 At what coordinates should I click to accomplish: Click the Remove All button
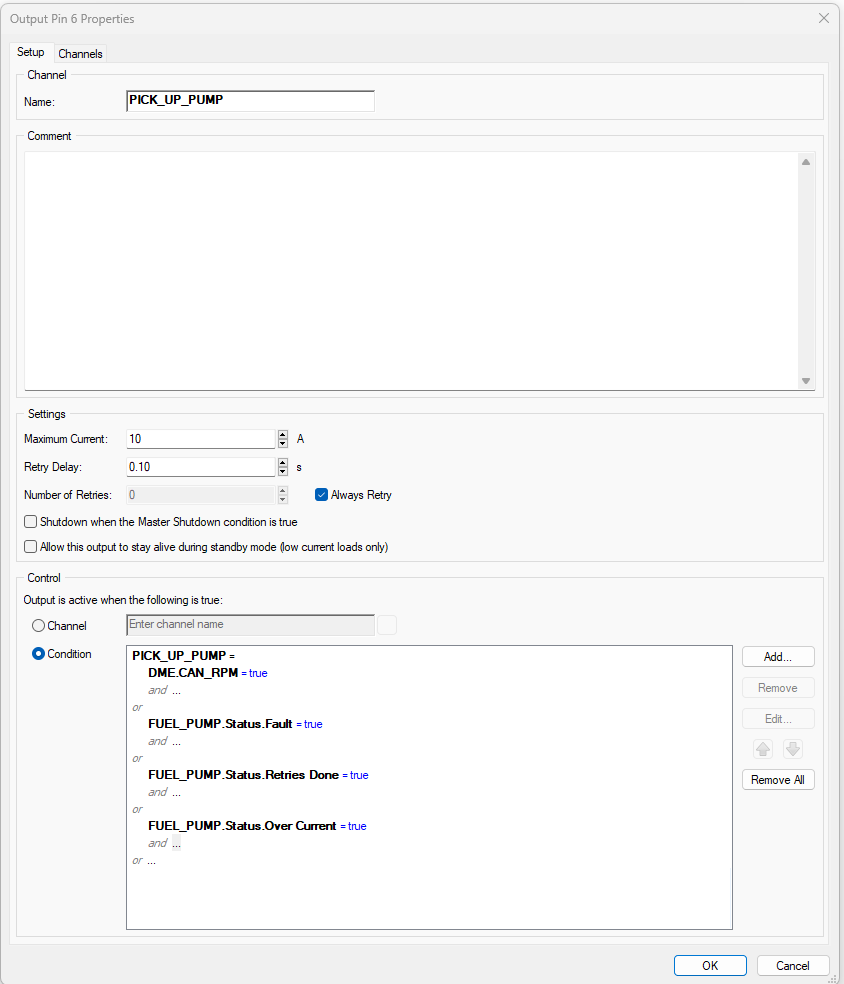(x=778, y=780)
